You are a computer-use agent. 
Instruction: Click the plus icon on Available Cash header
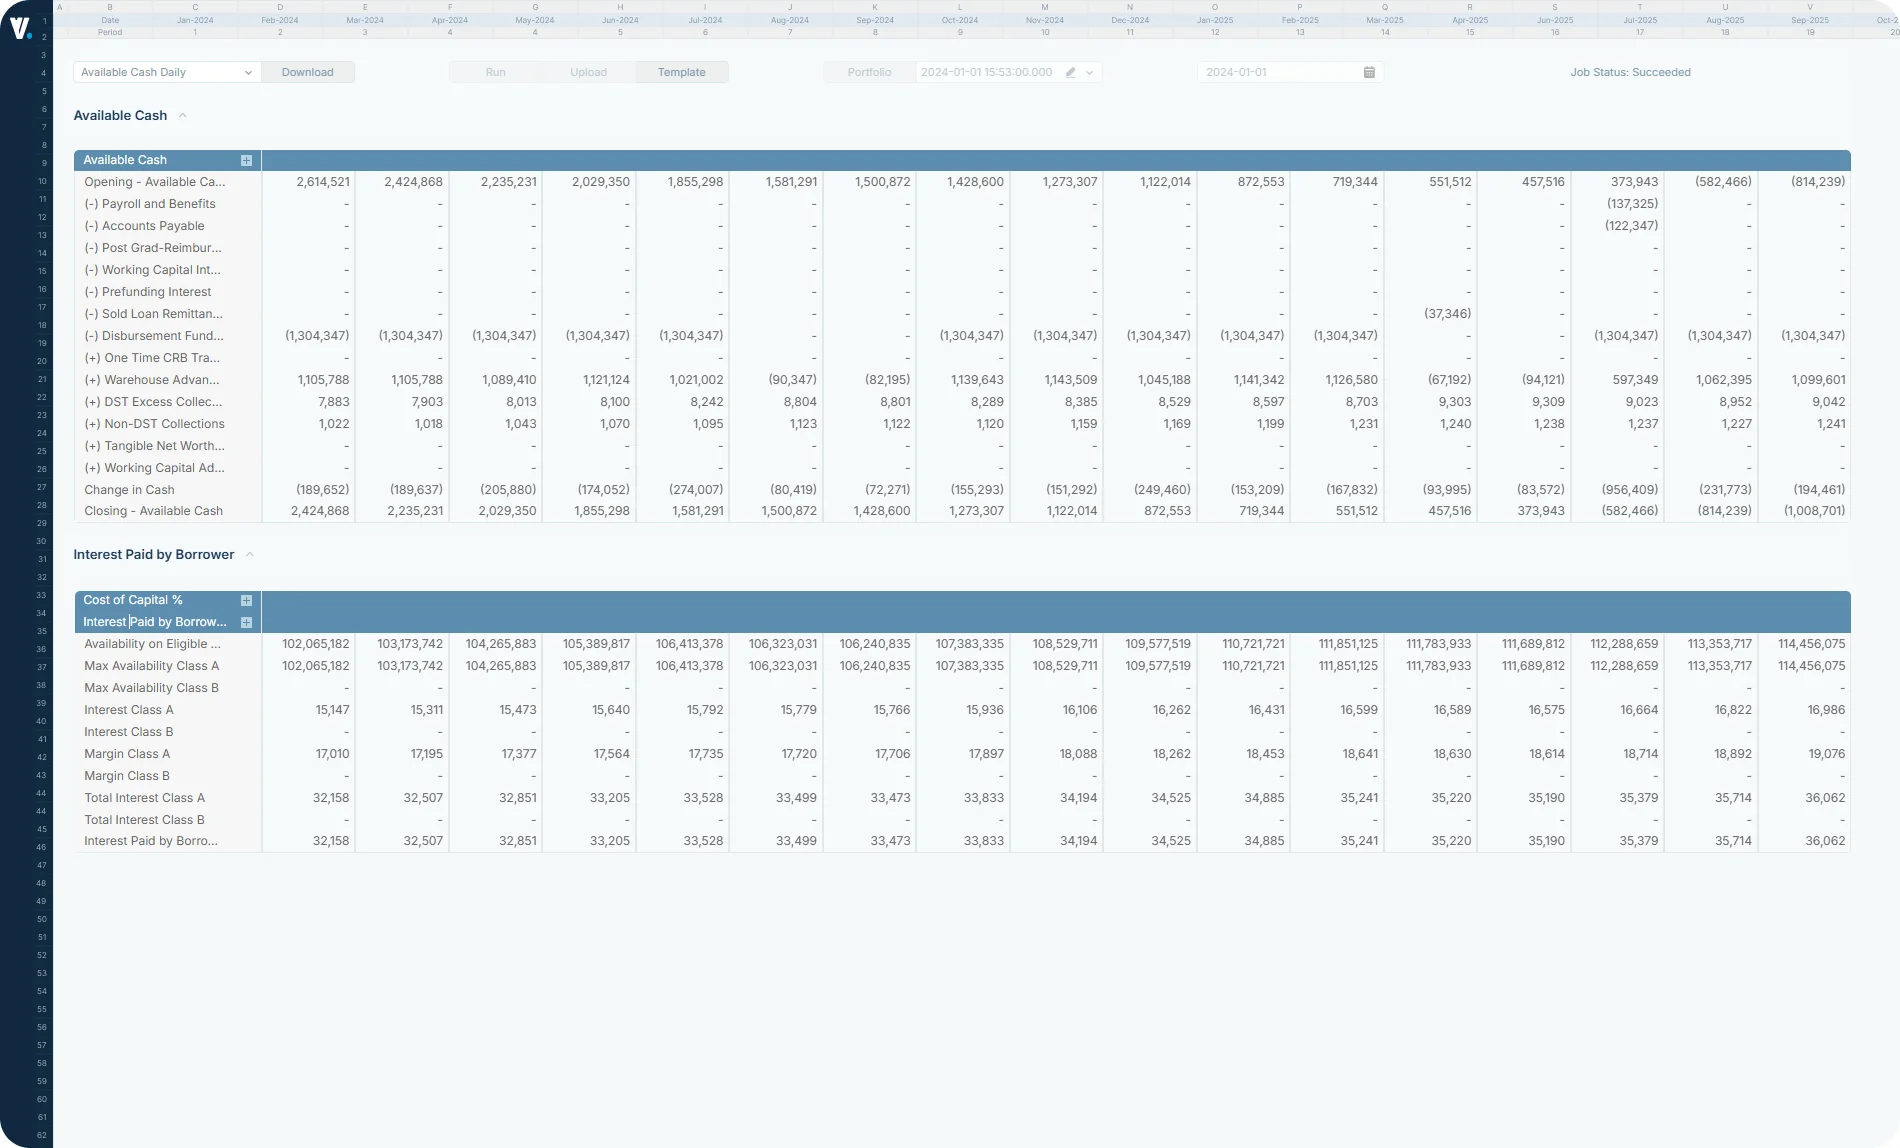tap(246, 160)
